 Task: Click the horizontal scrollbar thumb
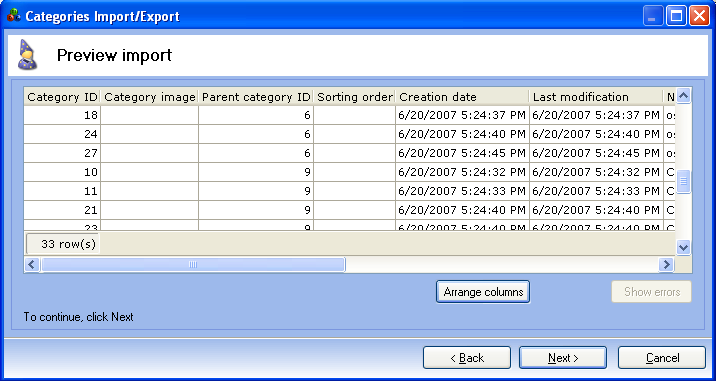pyautogui.click(x=193, y=264)
